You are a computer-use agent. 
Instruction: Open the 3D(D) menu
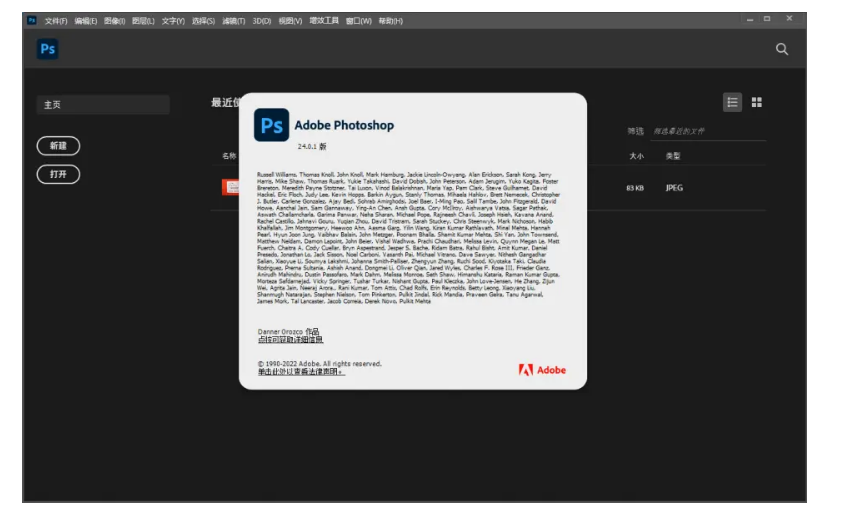262,21
